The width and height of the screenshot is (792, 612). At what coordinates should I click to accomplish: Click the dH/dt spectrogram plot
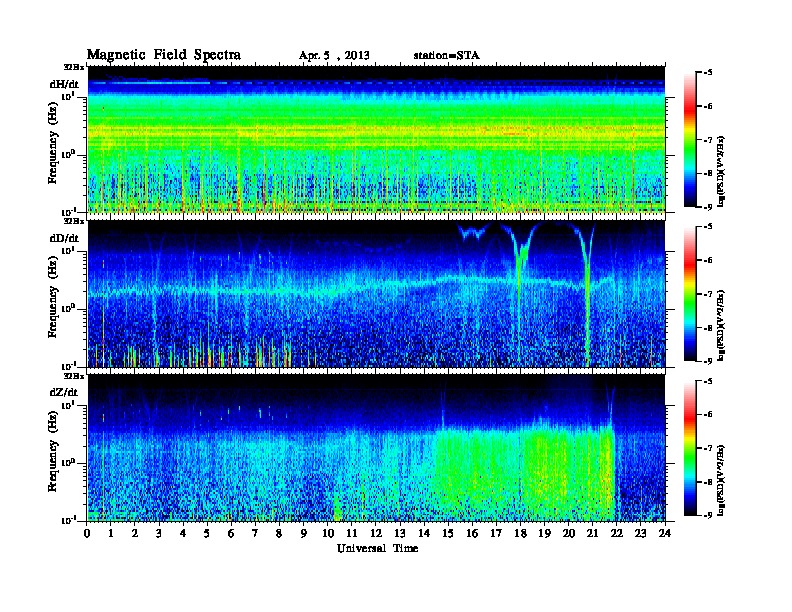pos(376,139)
